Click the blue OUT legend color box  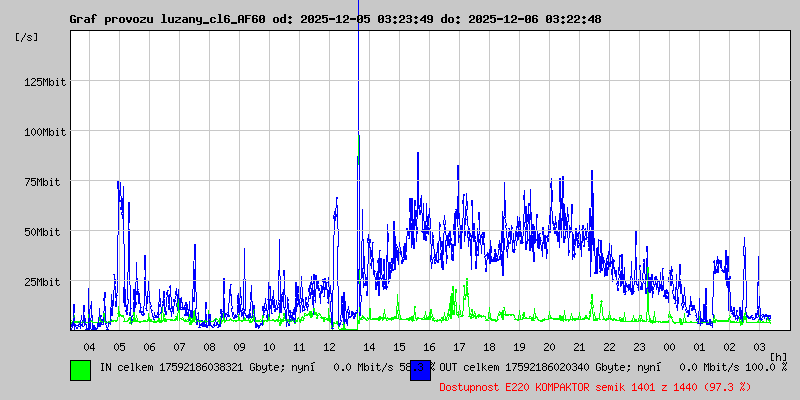pos(420,369)
